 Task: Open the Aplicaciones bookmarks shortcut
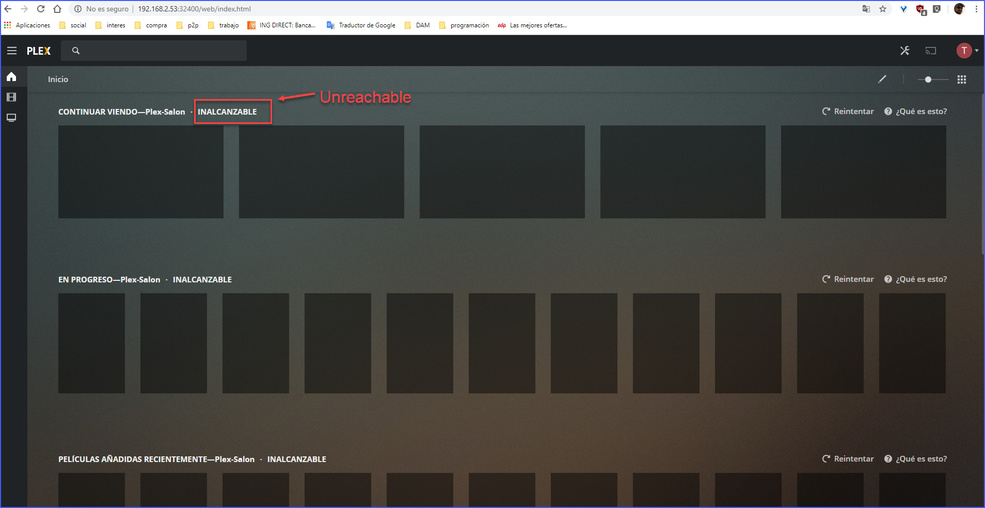[x=26, y=25]
